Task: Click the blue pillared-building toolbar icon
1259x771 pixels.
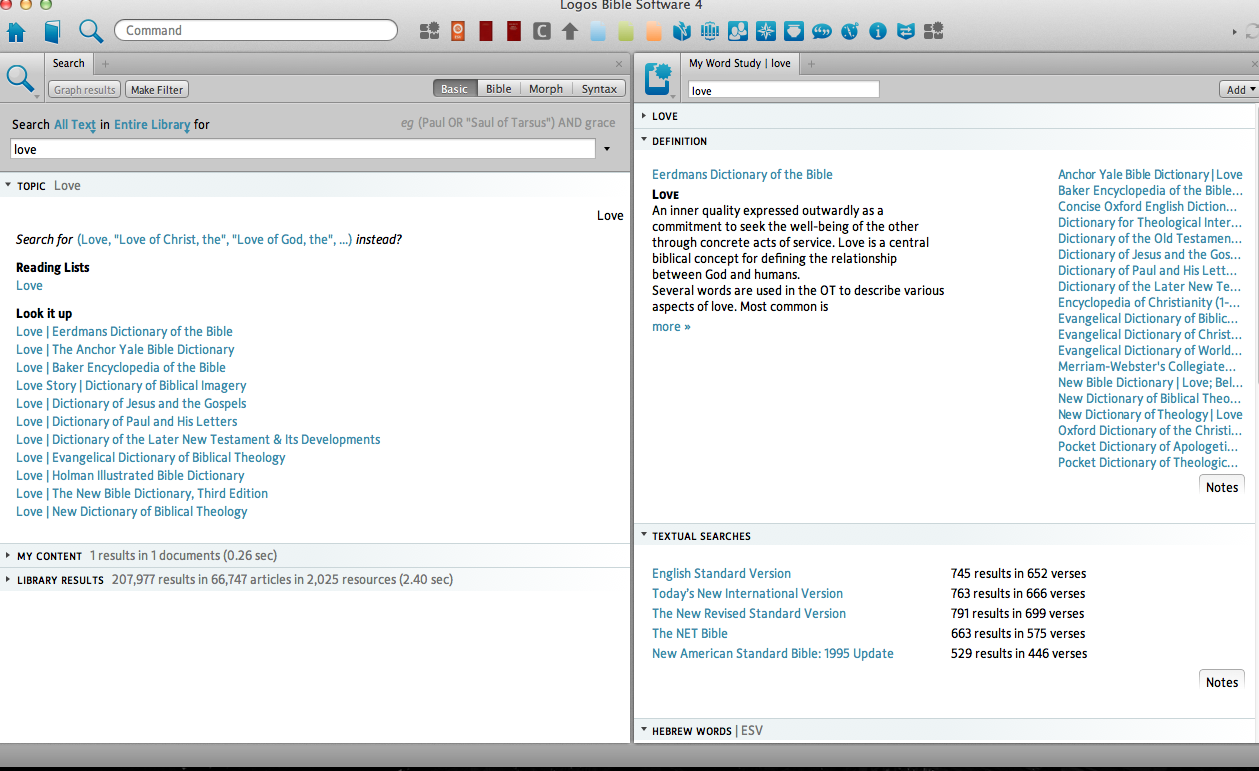Action: point(710,31)
